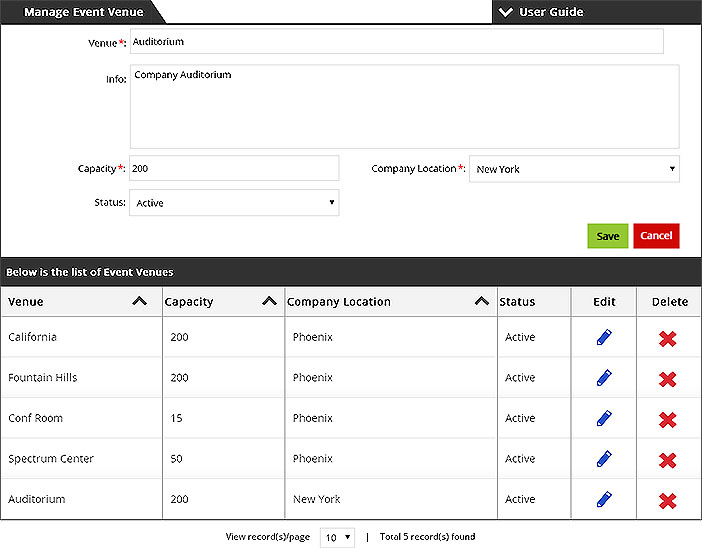
Task: Sort list by Venue column
Action: click(140, 301)
